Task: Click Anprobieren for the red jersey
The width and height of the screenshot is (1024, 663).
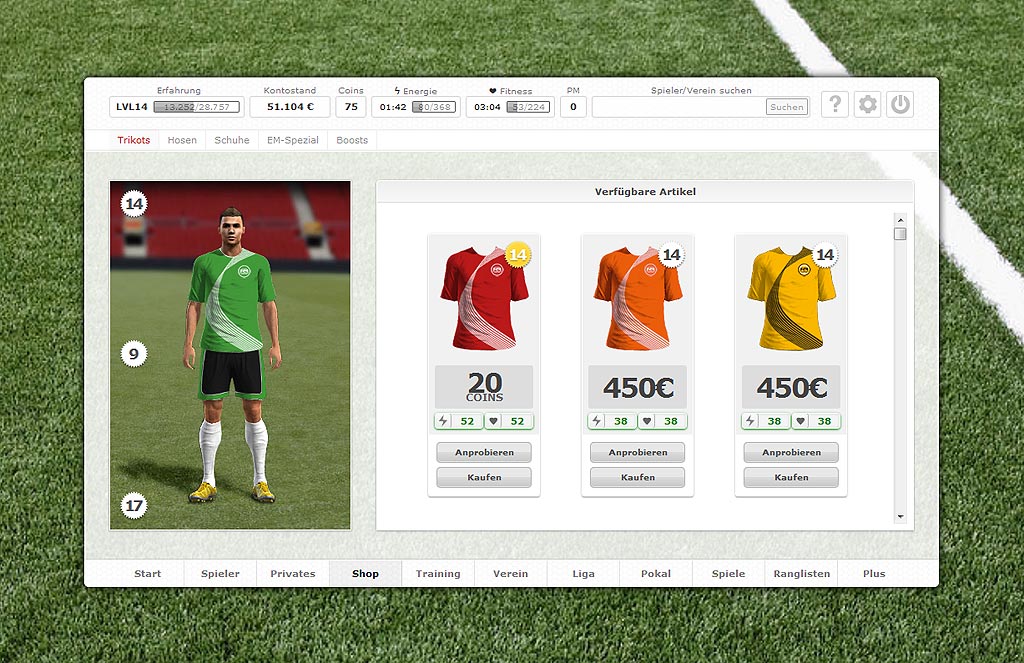Action: 484,453
